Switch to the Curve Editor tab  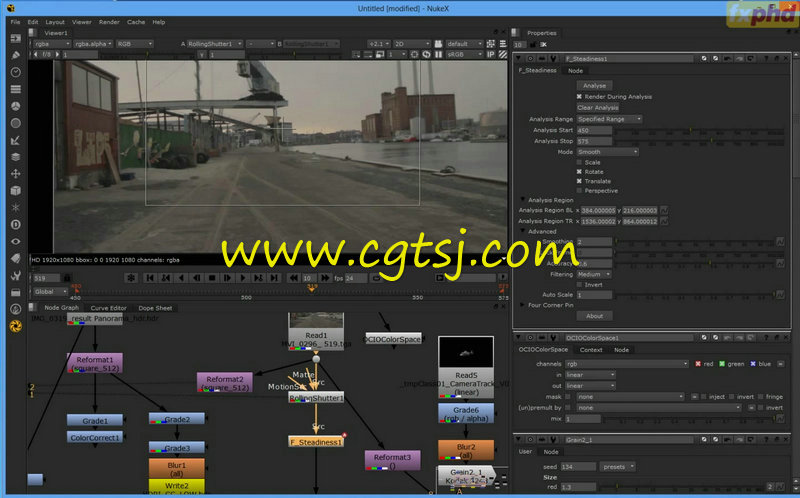(108, 308)
